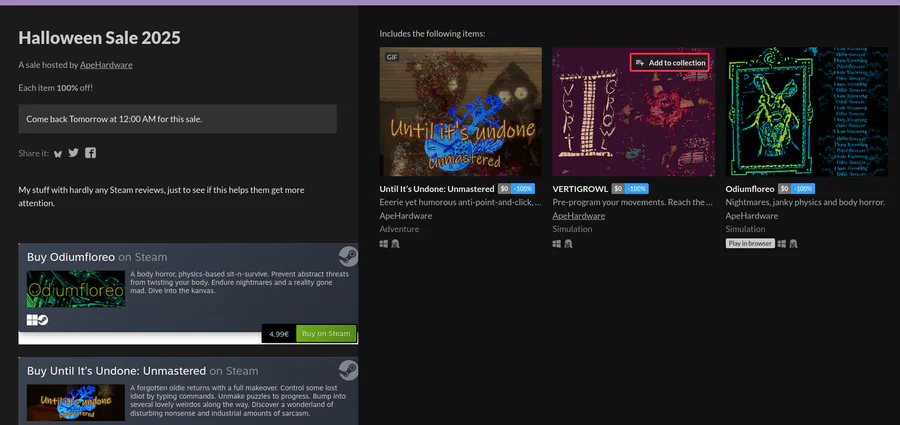
Task: Open the VERTIGROWL cover image
Action: (634, 111)
